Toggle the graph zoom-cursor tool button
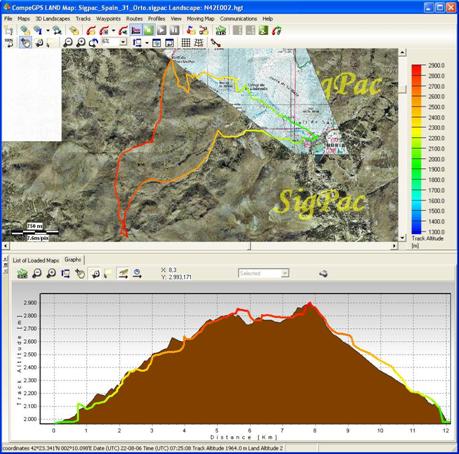The width and height of the screenshot is (459, 454). [95, 274]
